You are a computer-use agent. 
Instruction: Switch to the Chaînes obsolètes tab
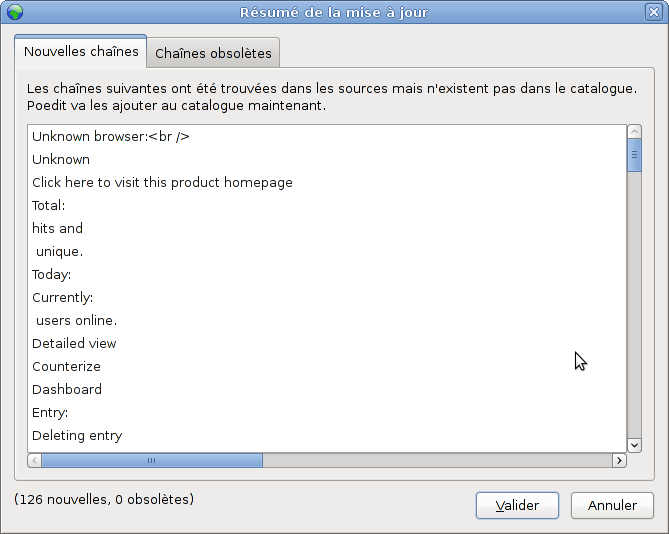(213, 53)
